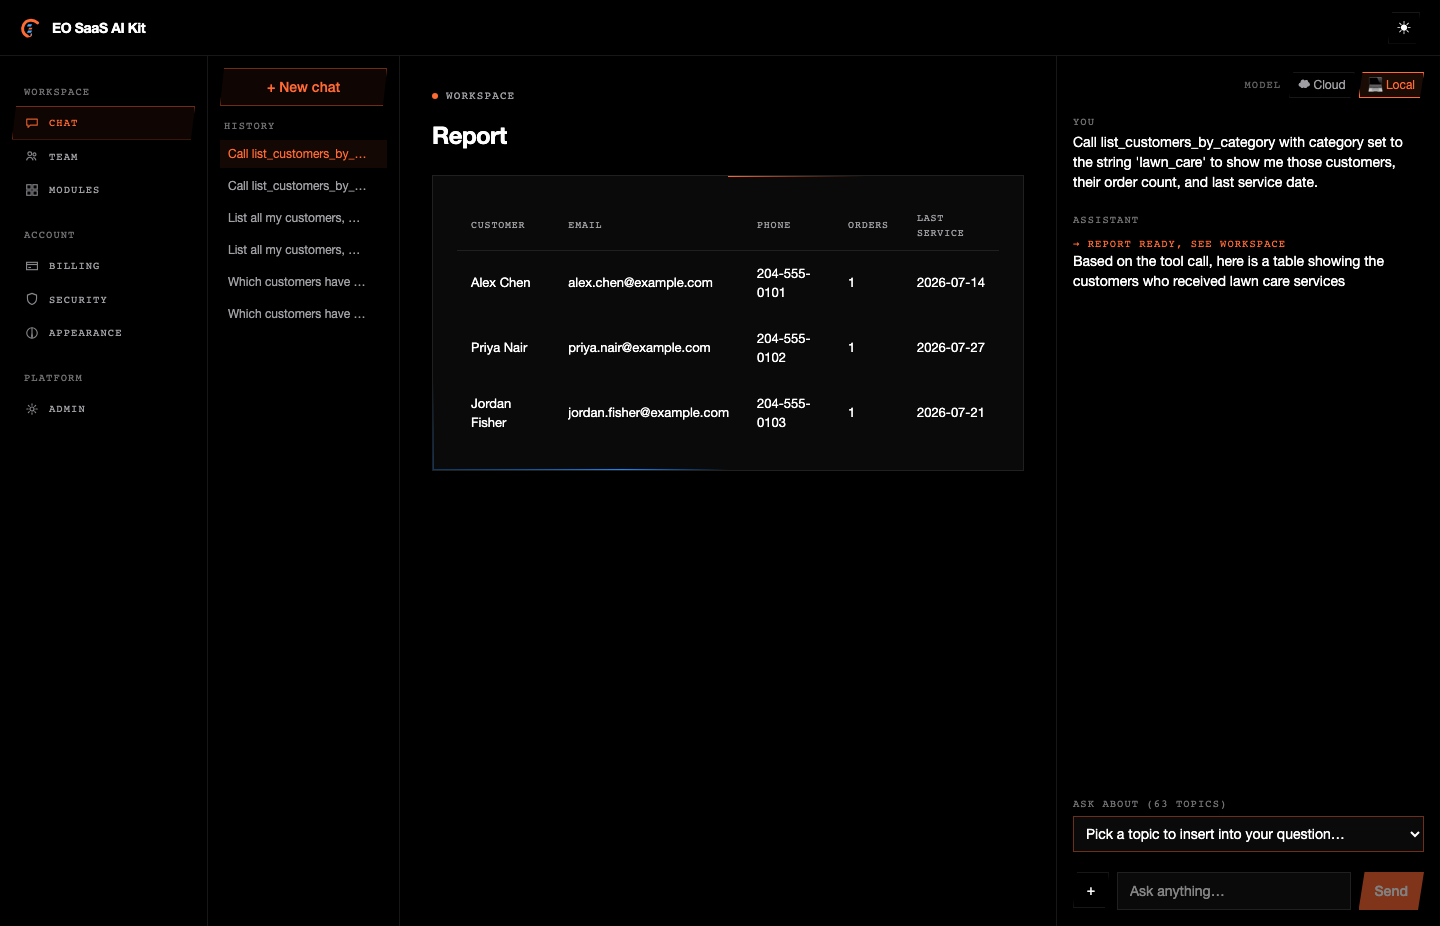Viewport: 1440px width, 926px height.
Task: Open the second Call list_customers_by history chat
Action: (303, 186)
